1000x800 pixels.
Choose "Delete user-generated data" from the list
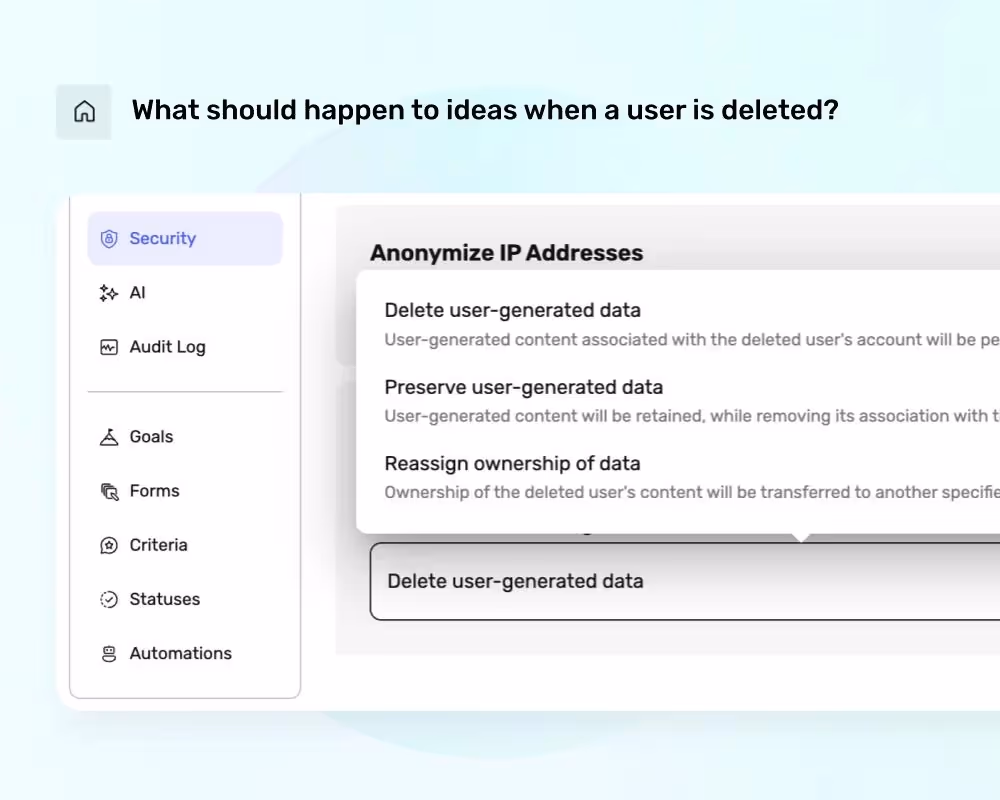(512, 310)
